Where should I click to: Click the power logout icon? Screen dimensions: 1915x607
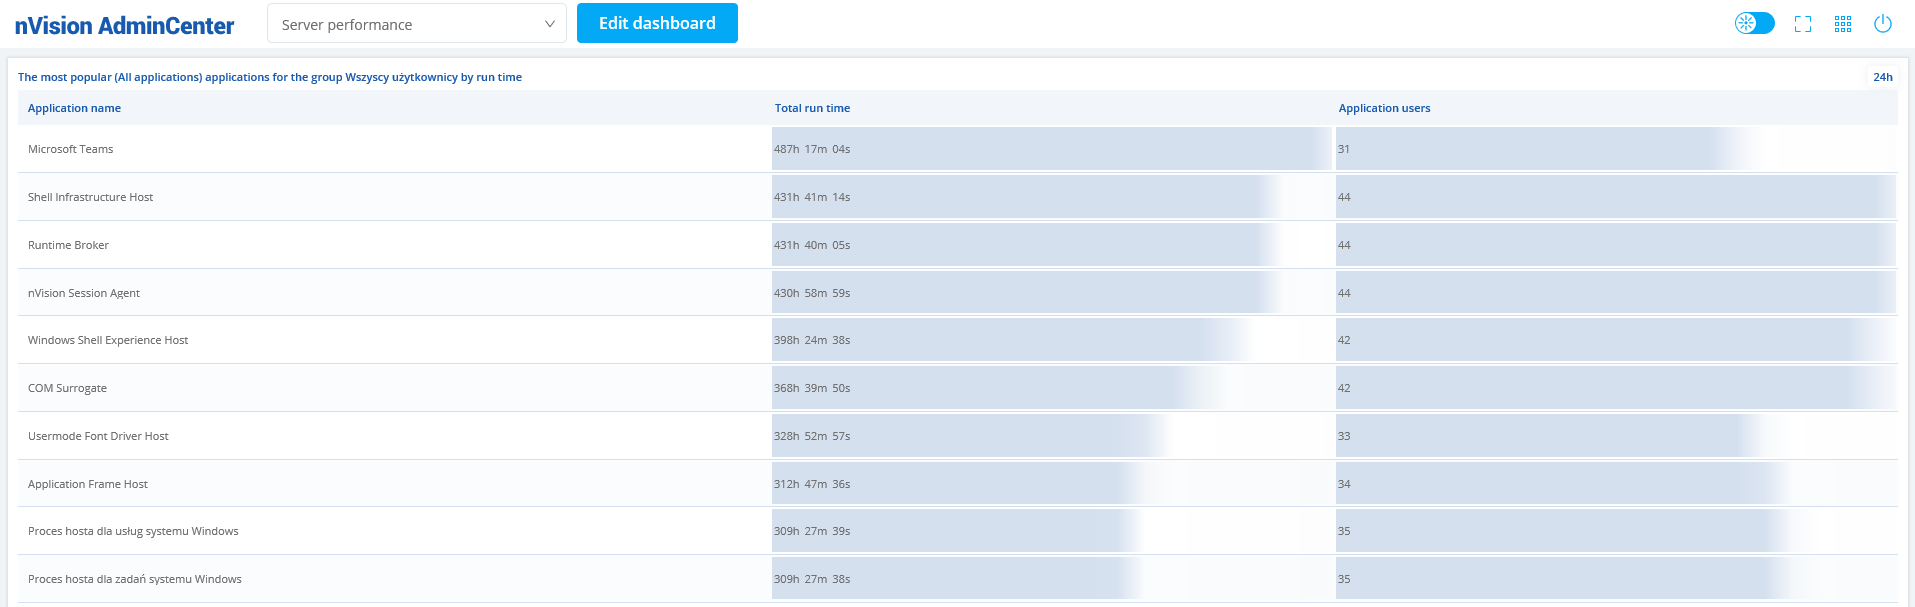tap(1883, 24)
